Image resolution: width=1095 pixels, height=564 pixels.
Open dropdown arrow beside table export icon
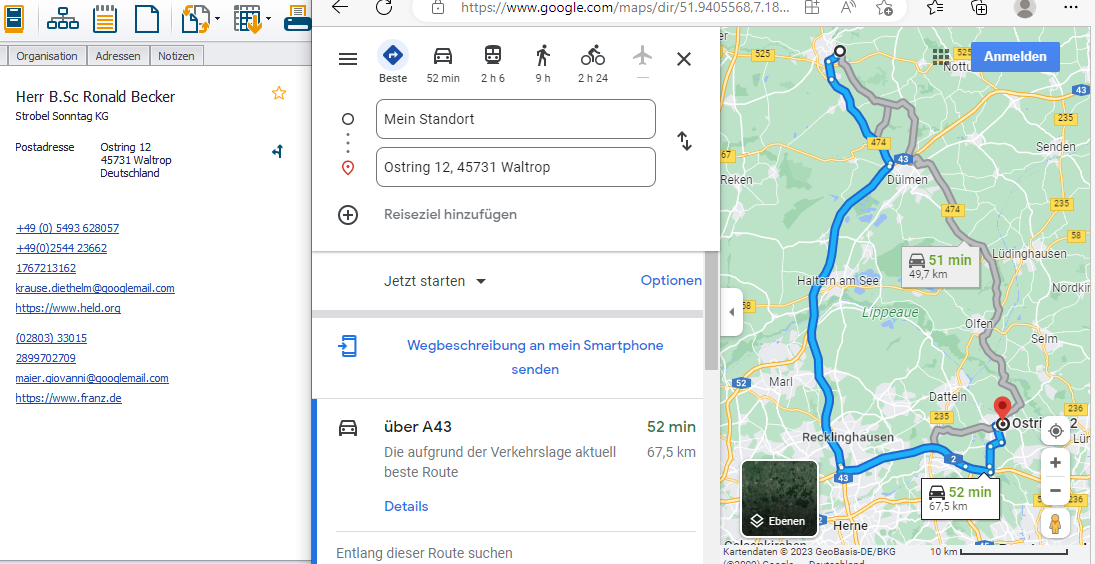pos(269,19)
